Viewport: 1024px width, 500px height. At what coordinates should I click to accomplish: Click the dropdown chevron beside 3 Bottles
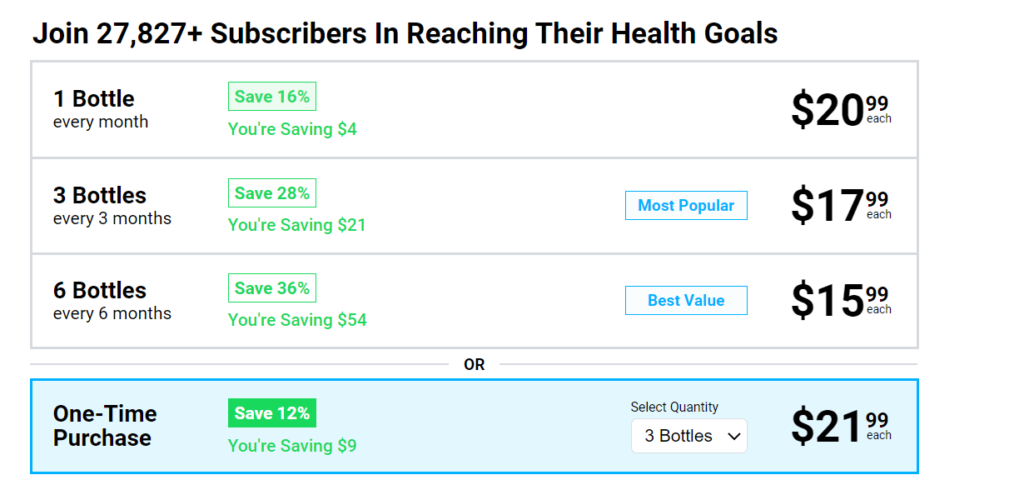733,436
